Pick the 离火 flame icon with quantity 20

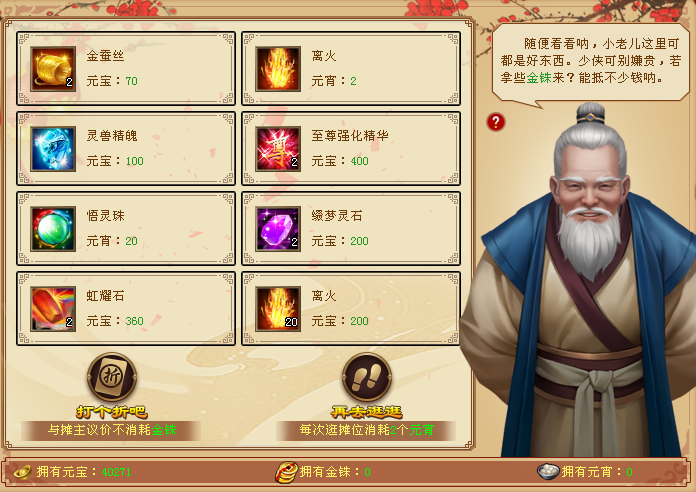pyautogui.click(x=278, y=309)
